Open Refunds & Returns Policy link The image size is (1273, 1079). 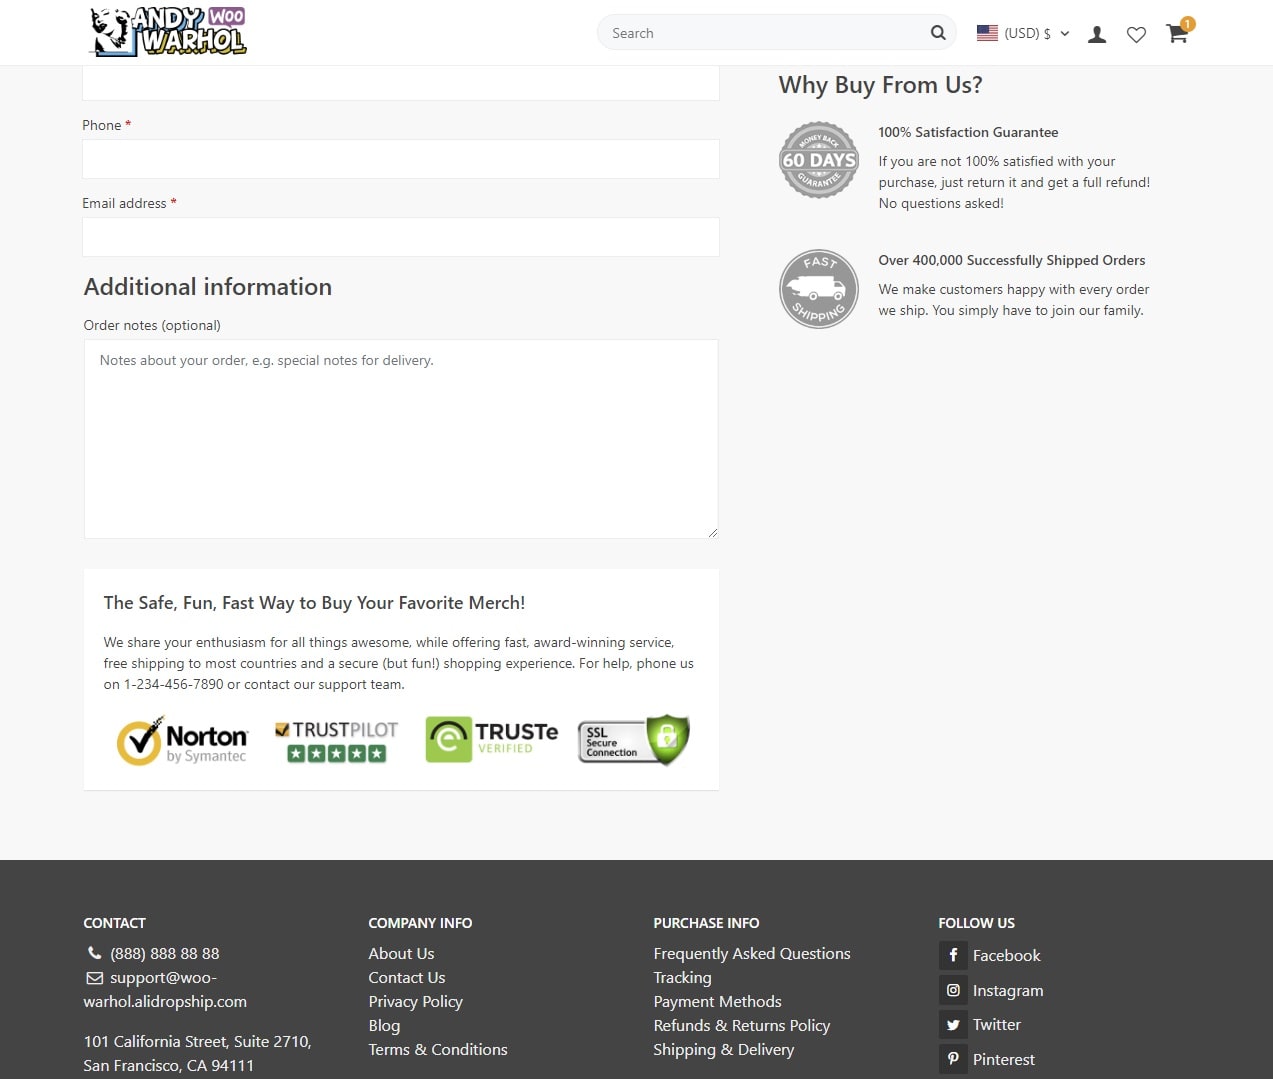pos(742,1026)
